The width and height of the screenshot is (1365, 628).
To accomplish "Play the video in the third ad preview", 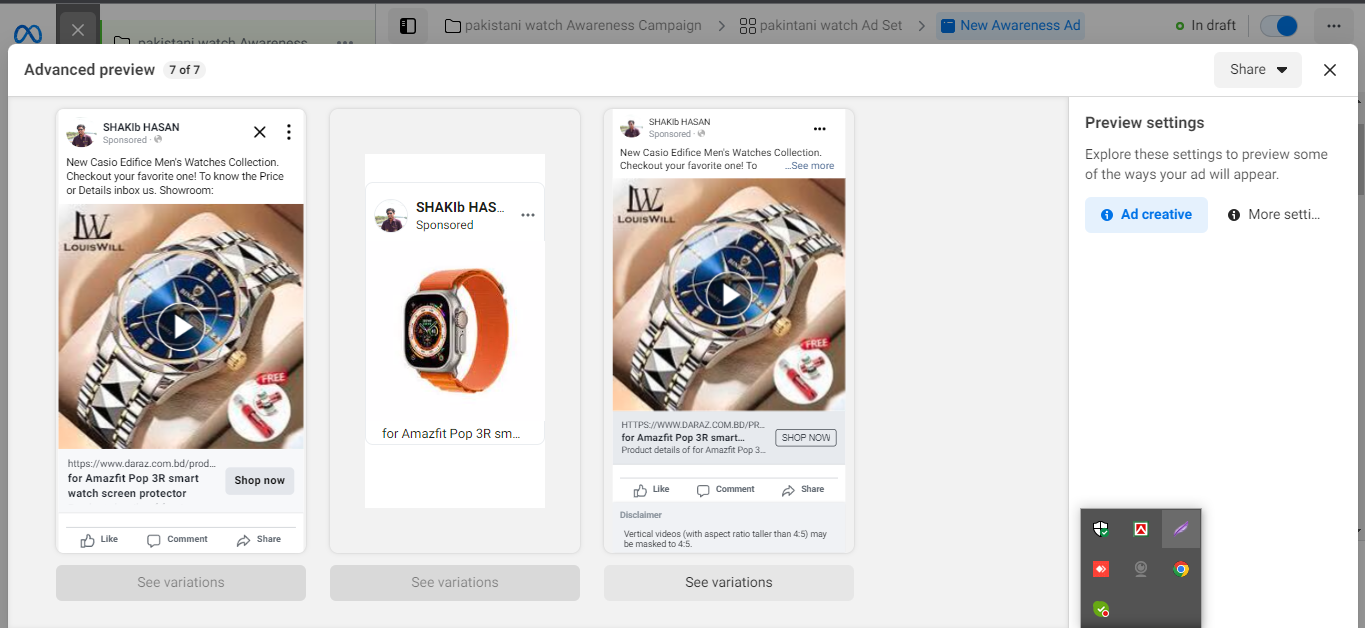I will click(x=730, y=295).
